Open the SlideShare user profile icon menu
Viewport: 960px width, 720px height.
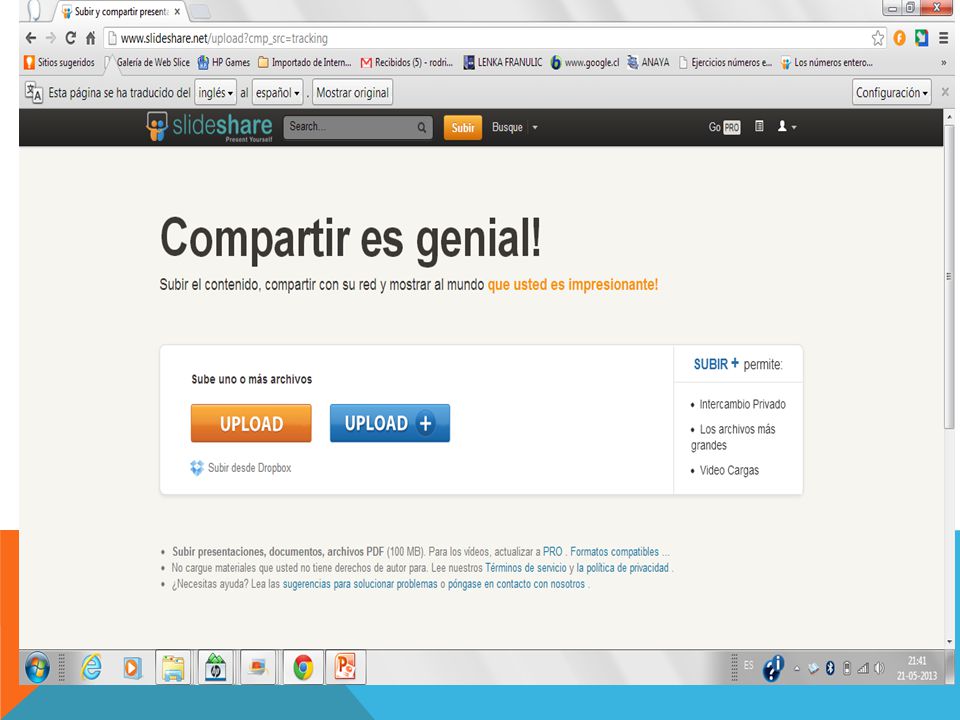(786, 127)
